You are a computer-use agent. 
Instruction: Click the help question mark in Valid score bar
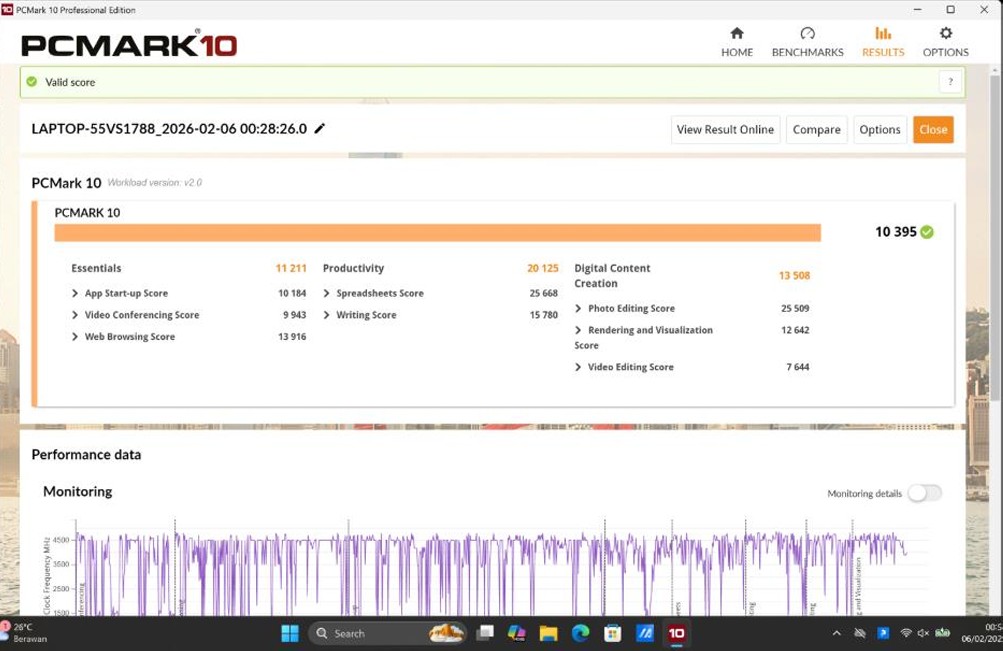950,82
